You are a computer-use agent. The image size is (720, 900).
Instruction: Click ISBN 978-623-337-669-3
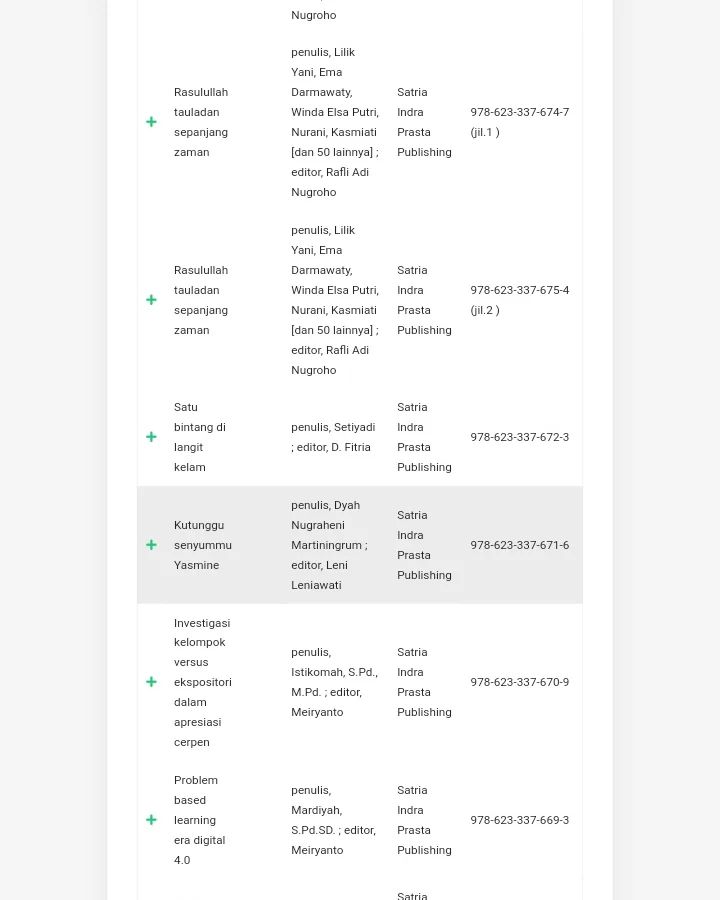point(519,820)
